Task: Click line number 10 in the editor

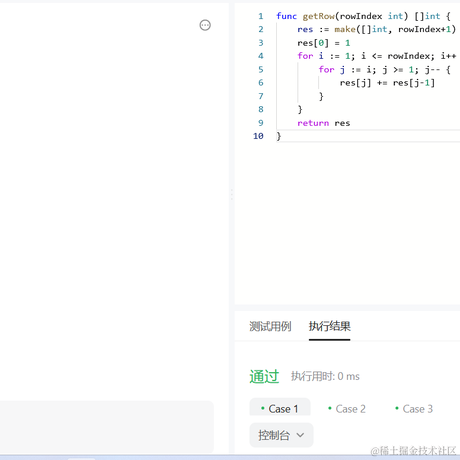Action: coord(258,136)
